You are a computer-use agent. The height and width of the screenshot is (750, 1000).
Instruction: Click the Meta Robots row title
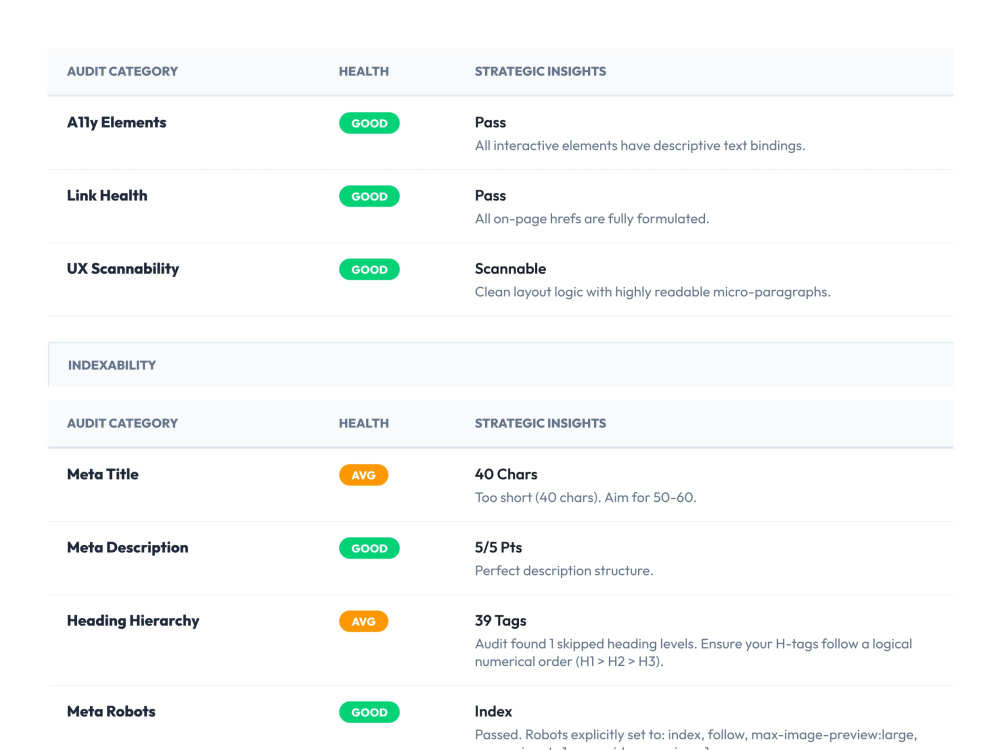click(x=111, y=712)
